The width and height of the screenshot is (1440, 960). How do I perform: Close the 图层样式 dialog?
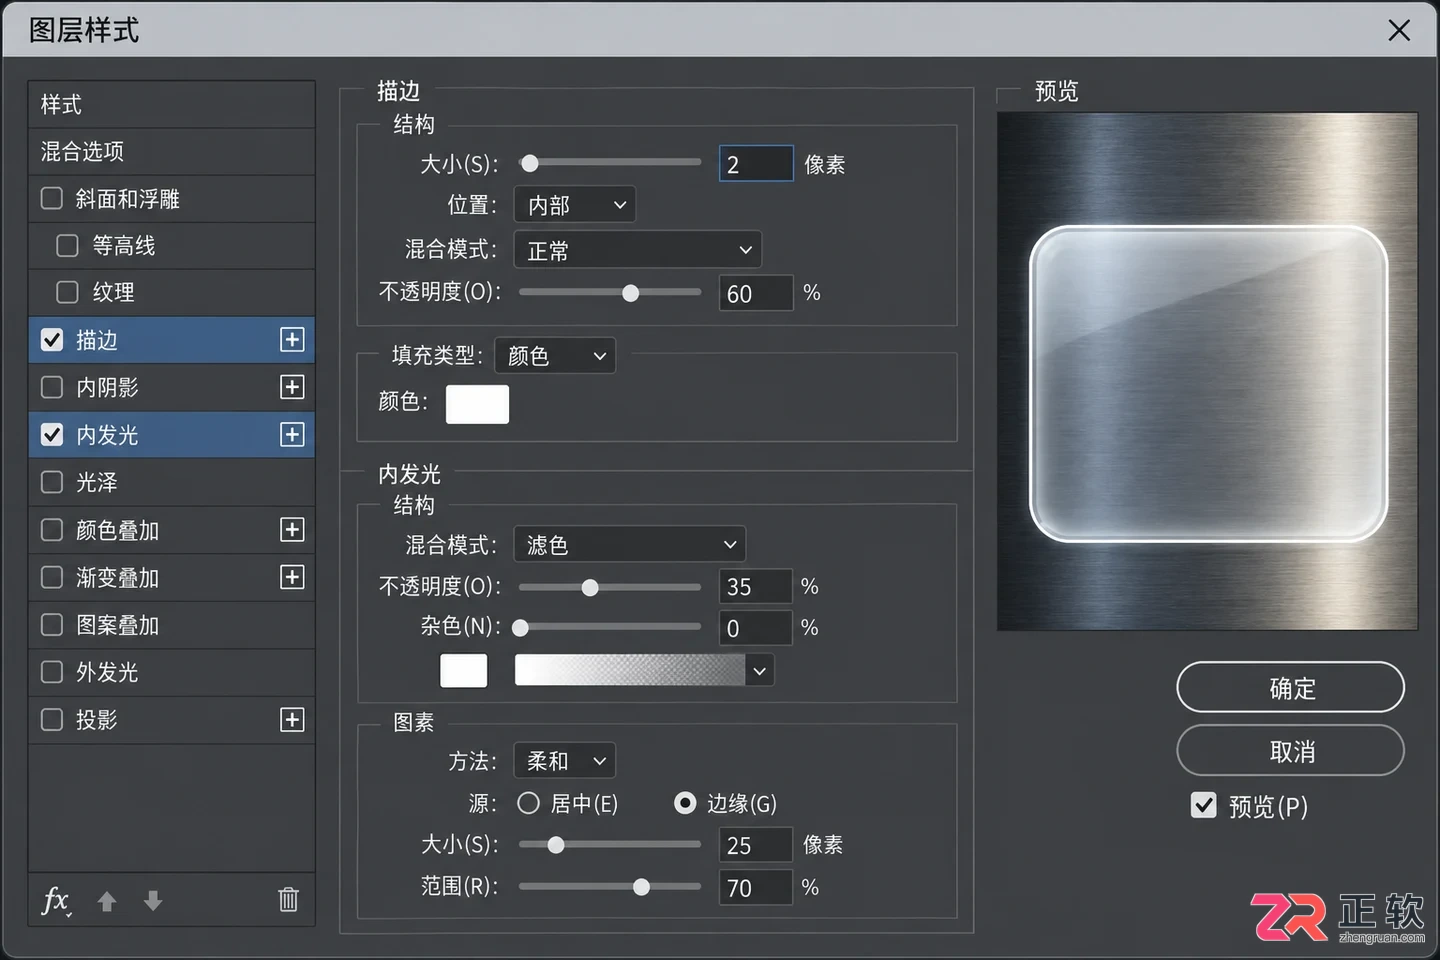1399,30
